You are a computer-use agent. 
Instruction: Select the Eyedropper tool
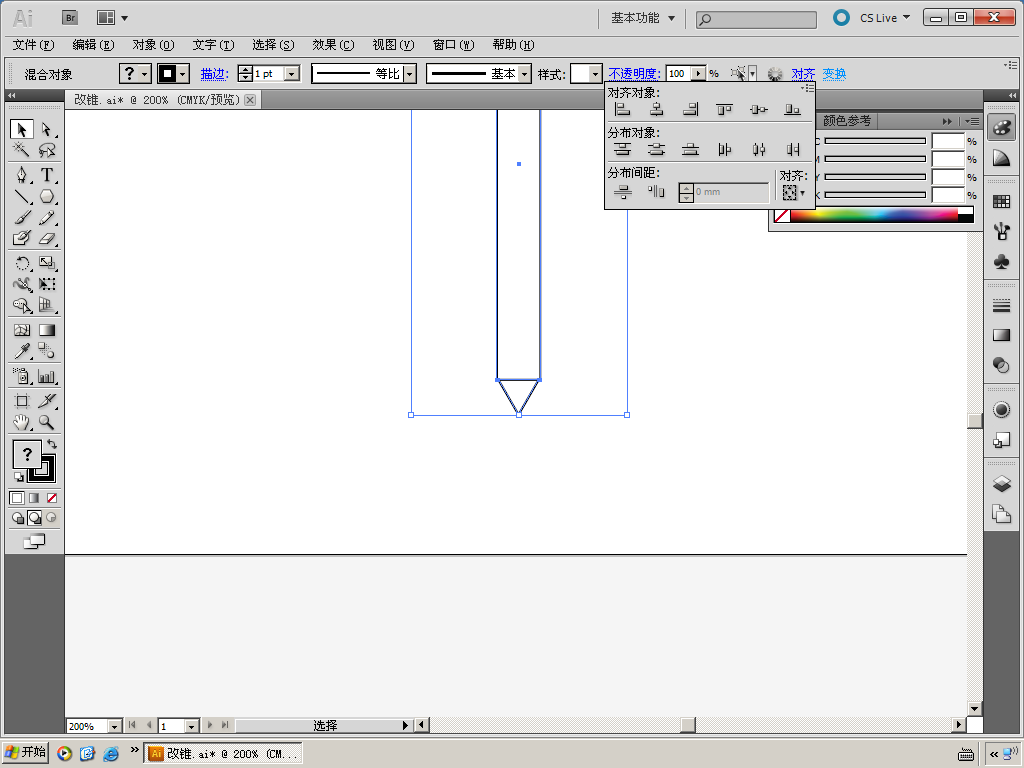(22, 351)
